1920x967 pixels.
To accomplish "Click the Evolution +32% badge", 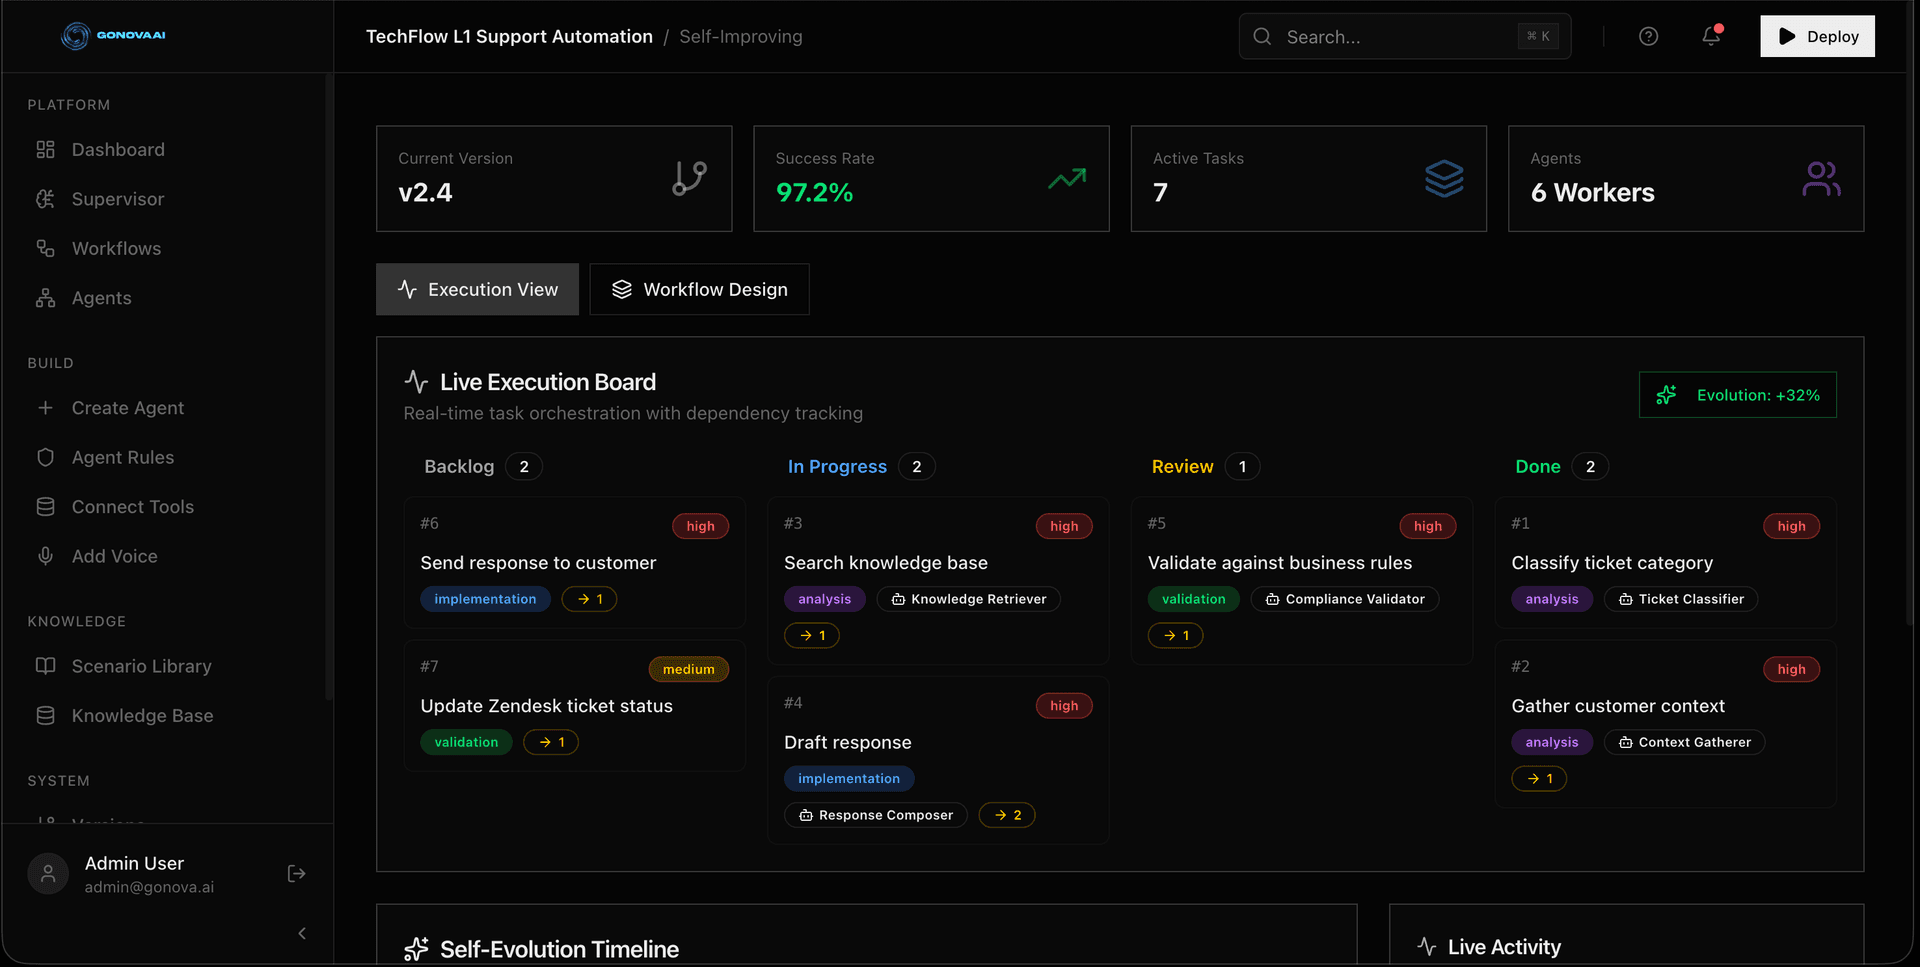I will tap(1737, 395).
